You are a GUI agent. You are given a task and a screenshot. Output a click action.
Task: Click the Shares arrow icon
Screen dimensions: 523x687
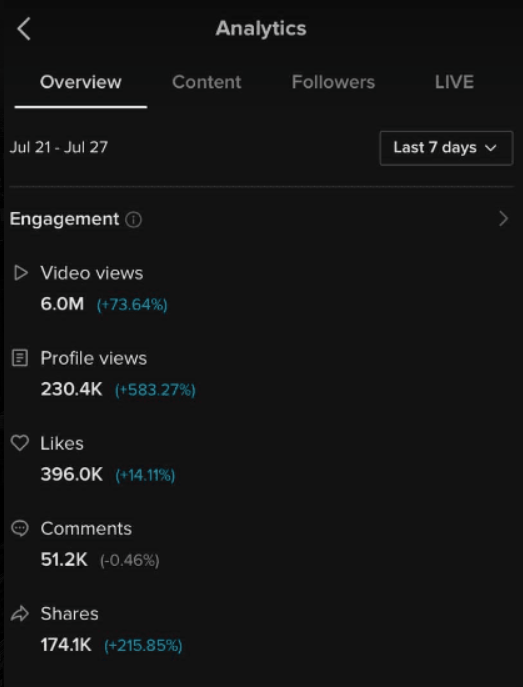pos(20,613)
